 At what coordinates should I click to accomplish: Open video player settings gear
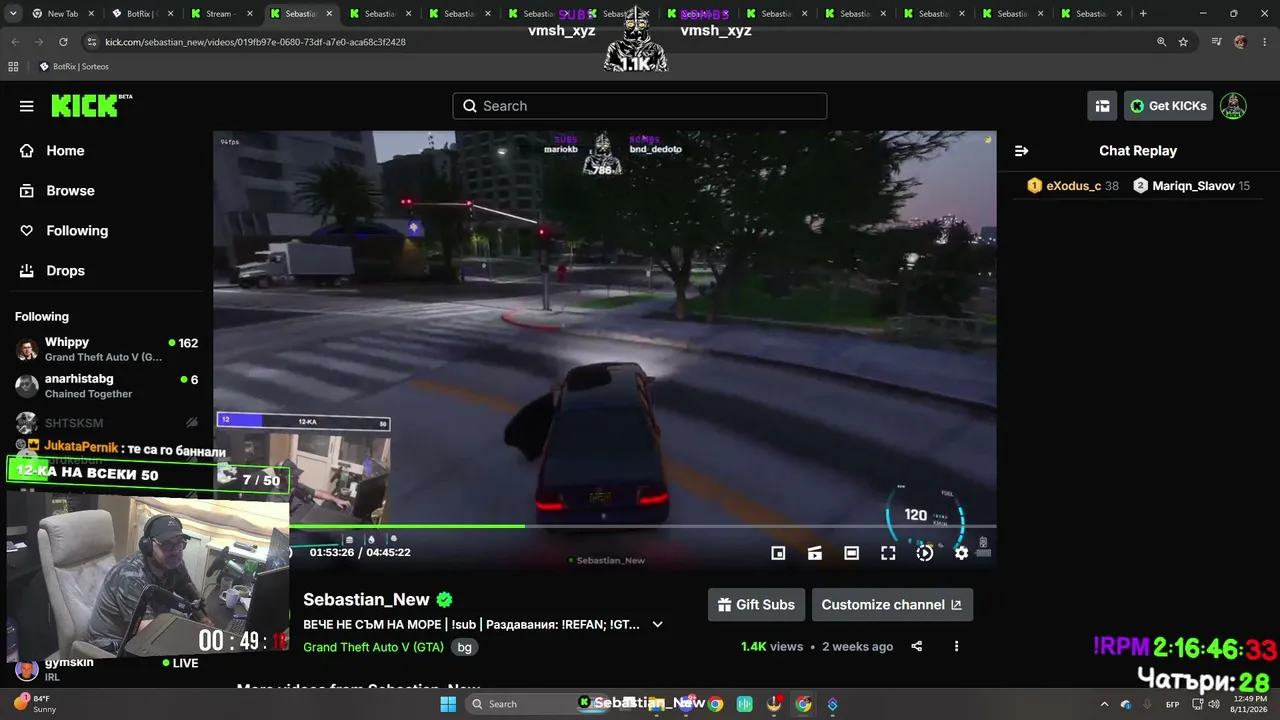coord(961,553)
